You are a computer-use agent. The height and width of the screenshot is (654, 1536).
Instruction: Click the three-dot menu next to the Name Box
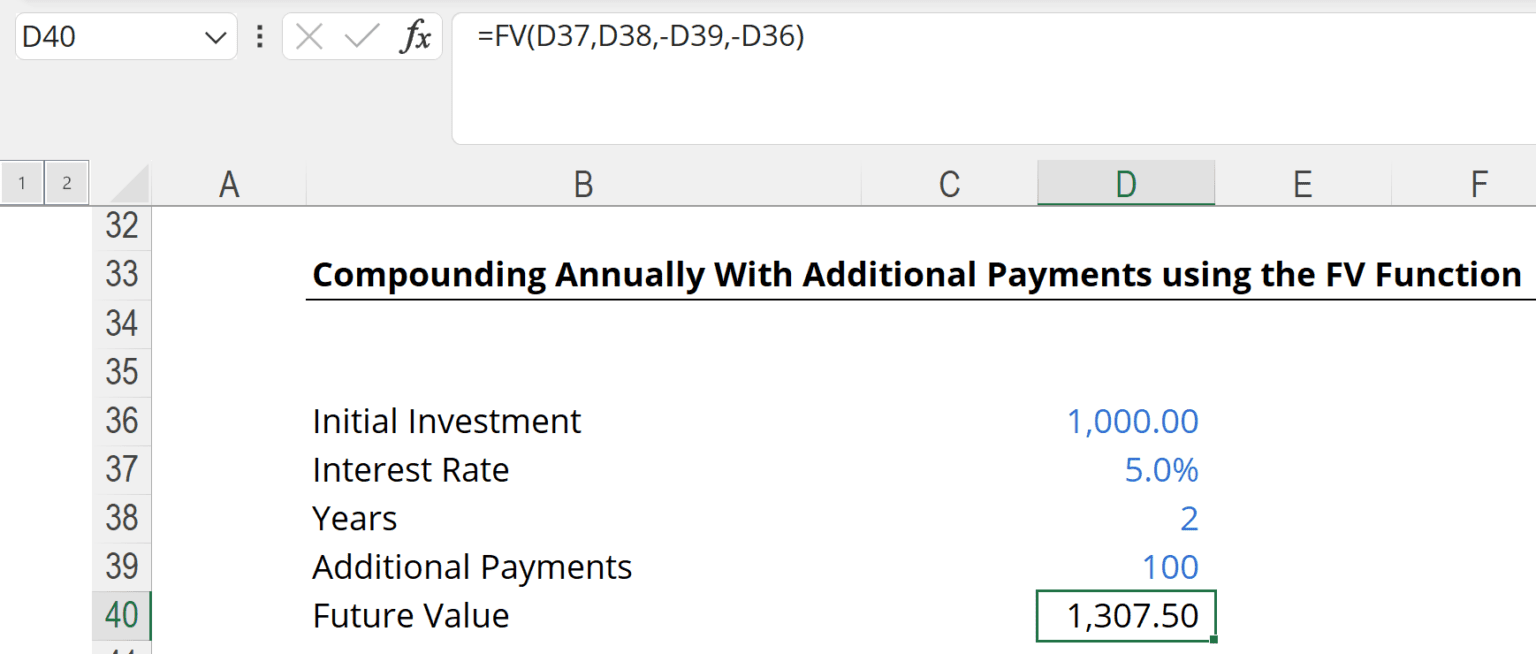(x=259, y=37)
